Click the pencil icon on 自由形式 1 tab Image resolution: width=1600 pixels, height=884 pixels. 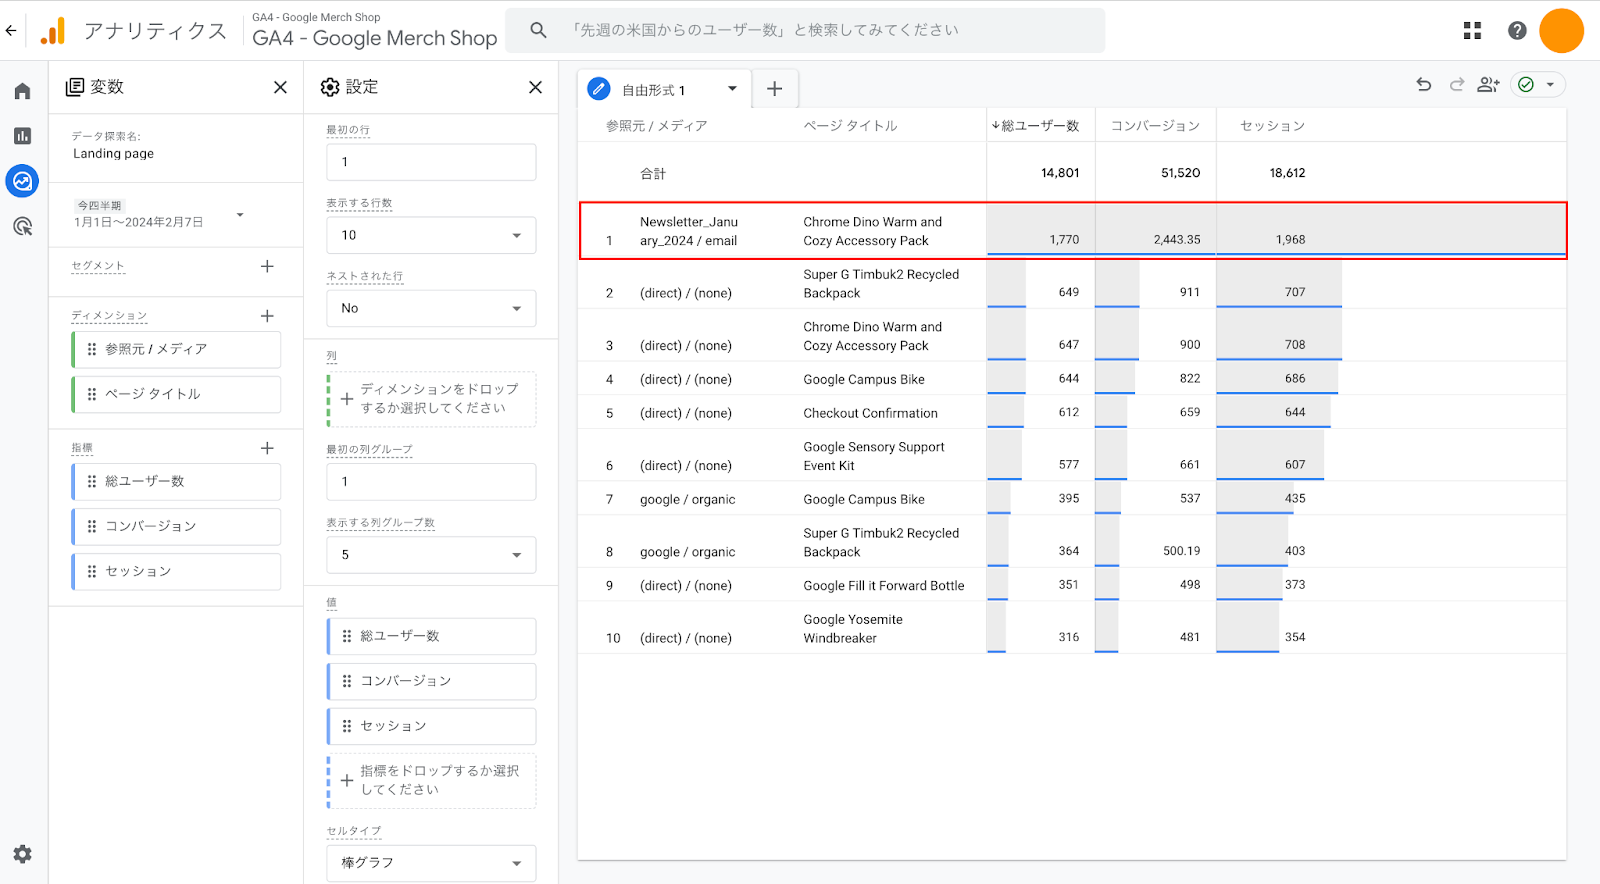click(599, 89)
